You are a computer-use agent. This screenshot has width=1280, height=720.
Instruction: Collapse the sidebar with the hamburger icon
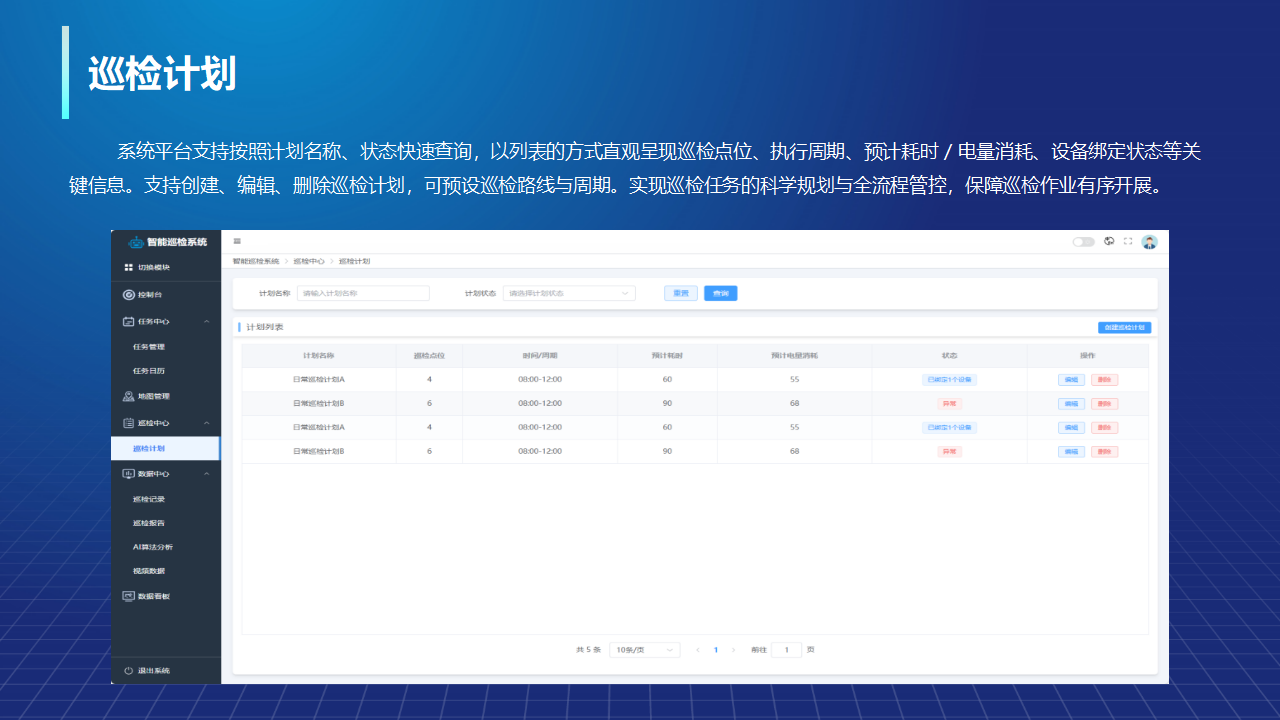[x=237, y=241]
